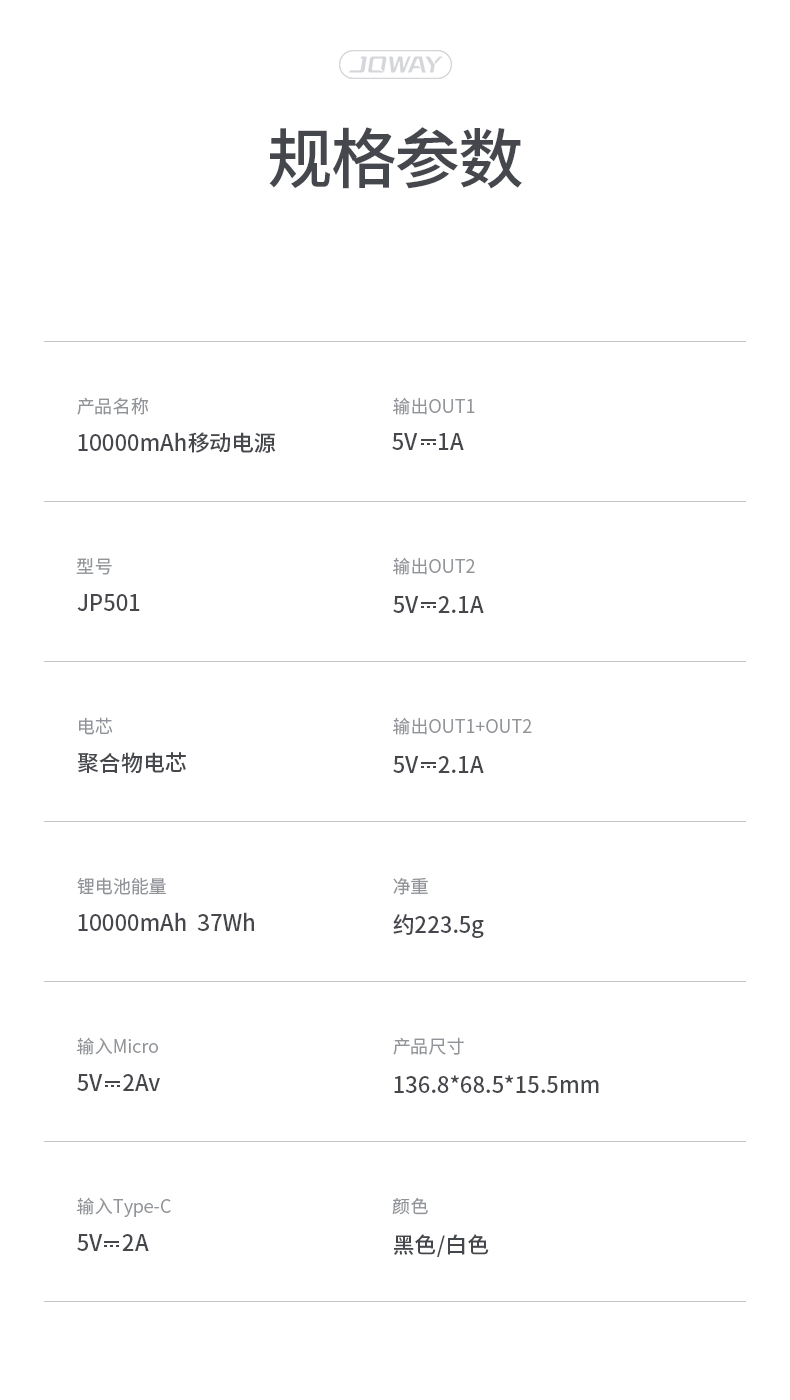Viewport: 790px width, 1400px height.
Task: Select the 5V 1A output value
Action: pos(428,442)
